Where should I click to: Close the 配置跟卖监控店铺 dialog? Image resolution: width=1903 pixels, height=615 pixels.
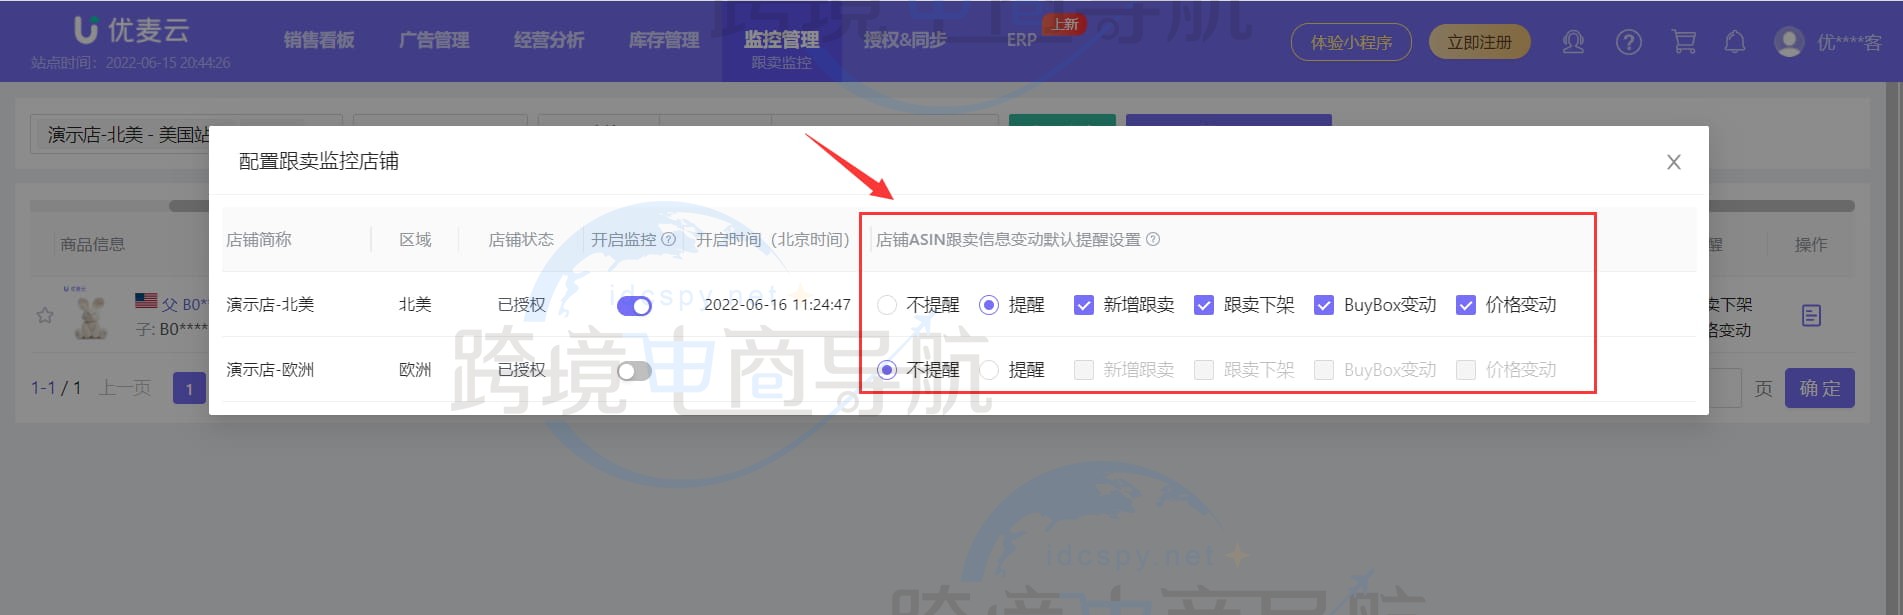1673,162
